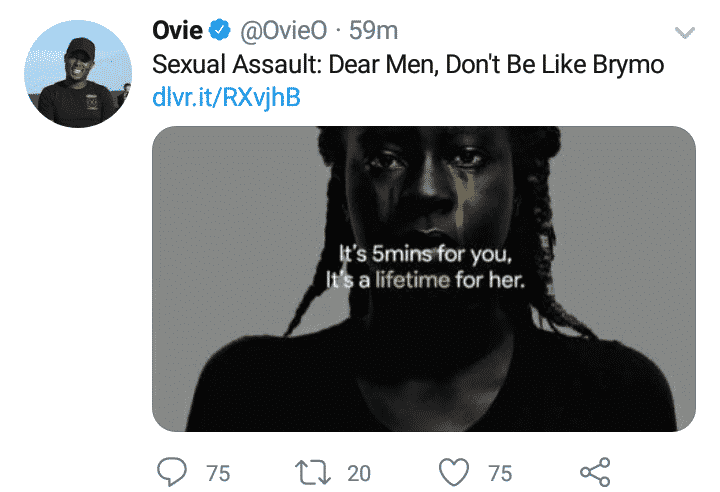
Task: Click the blue verified badge beside Ovie
Action: click(x=219, y=31)
